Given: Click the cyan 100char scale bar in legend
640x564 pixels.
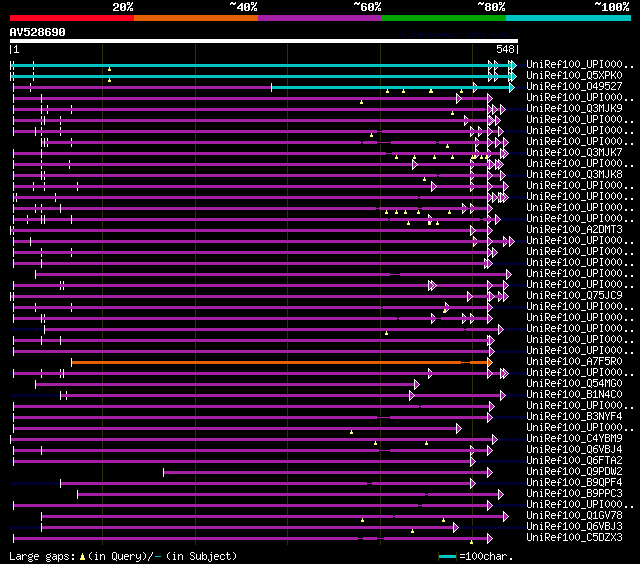Looking at the screenshot, I should pos(447,557).
